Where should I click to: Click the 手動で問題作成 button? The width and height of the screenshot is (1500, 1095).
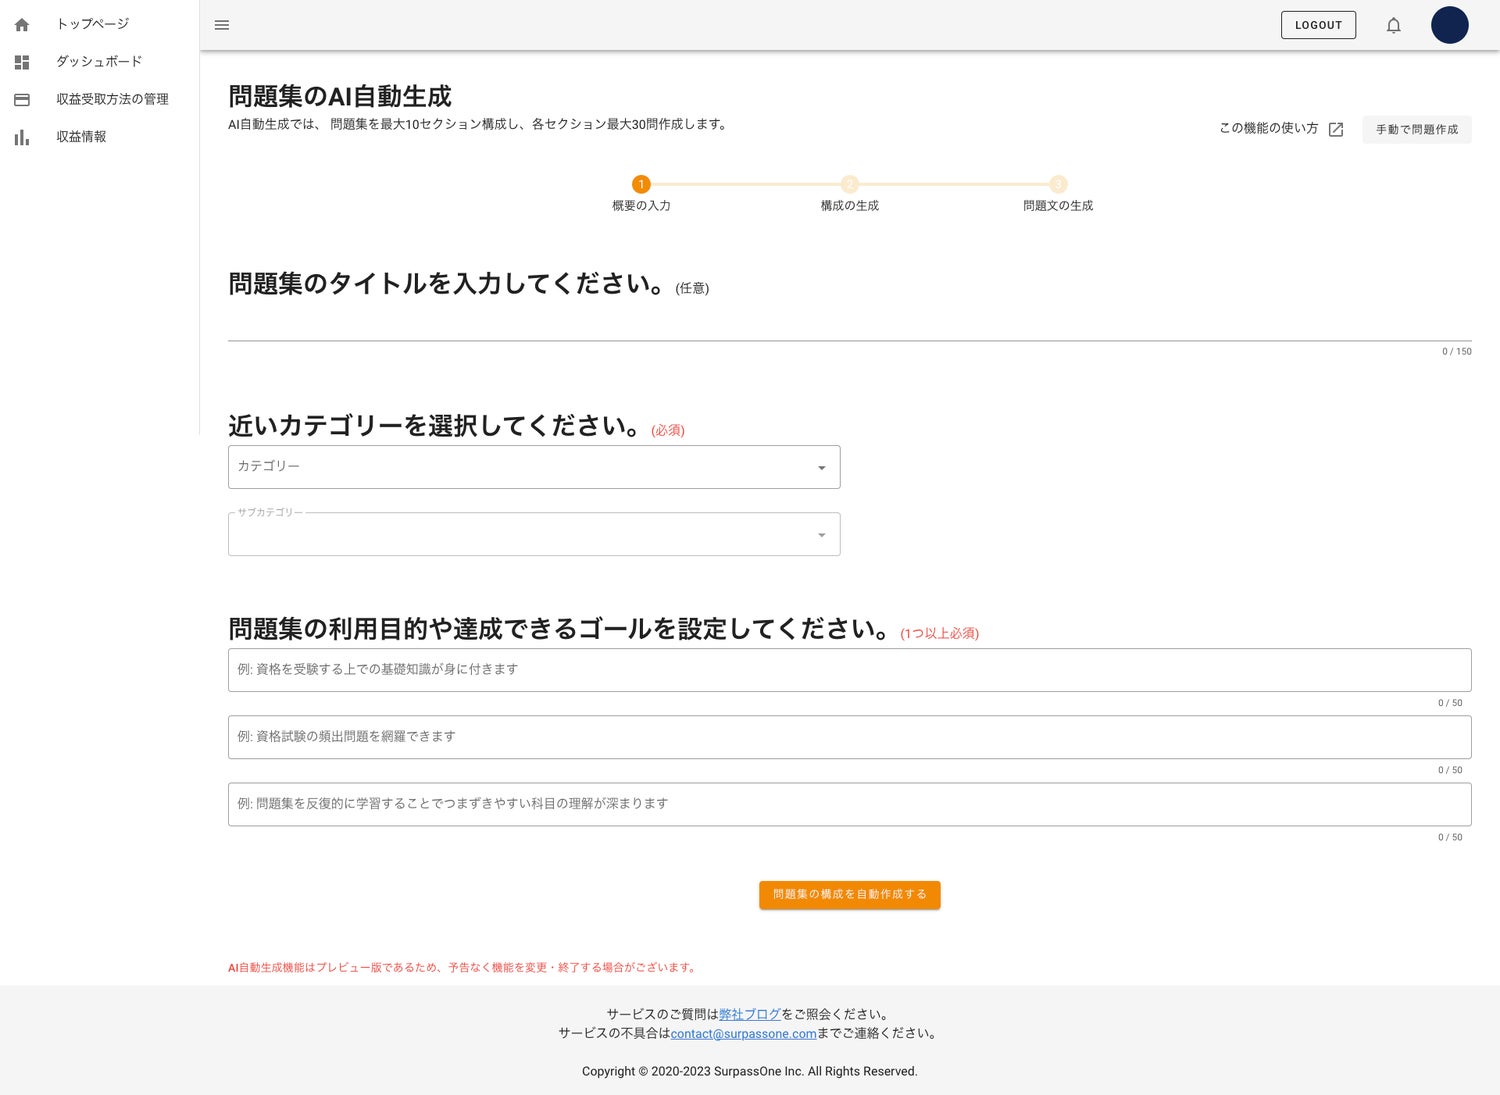1416,129
